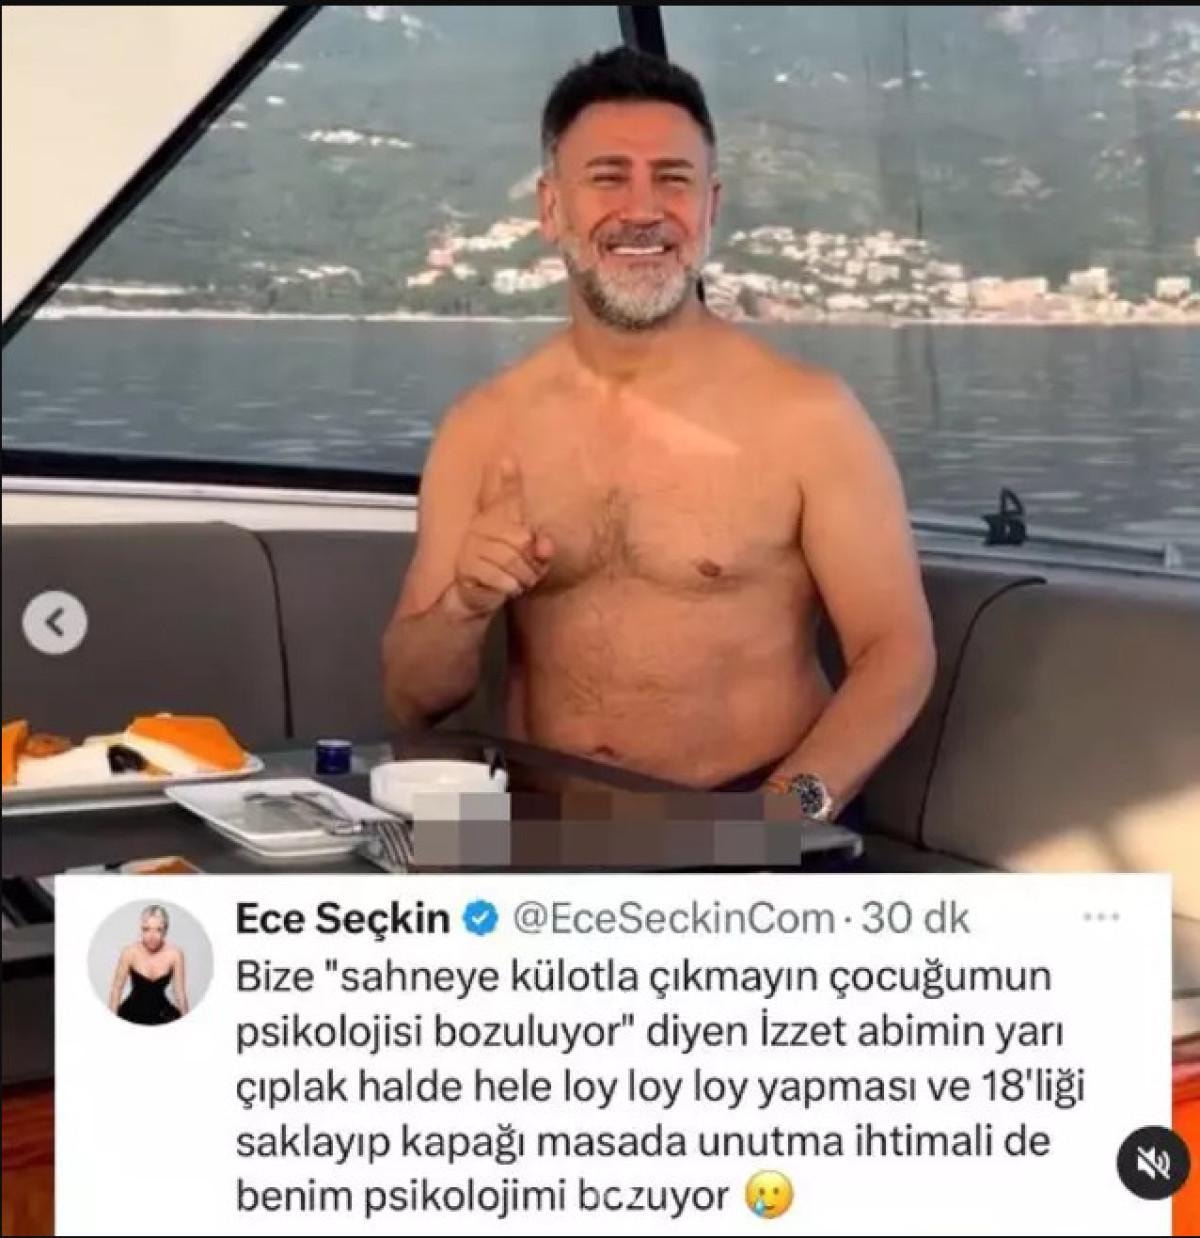The width and height of the screenshot is (1200, 1238).
Task: Click the small blue bottle cap on table
Action: point(333,756)
